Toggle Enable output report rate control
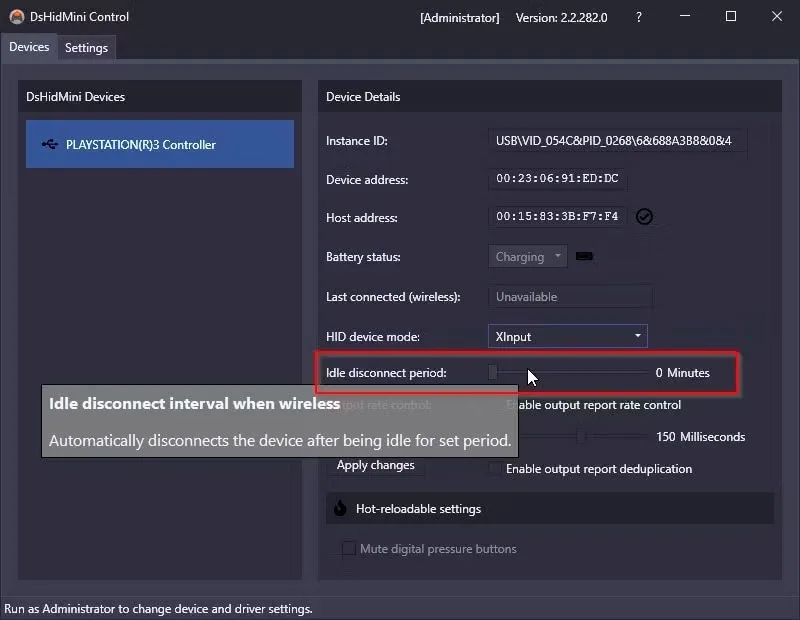 pyautogui.click(x=593, y=405)
